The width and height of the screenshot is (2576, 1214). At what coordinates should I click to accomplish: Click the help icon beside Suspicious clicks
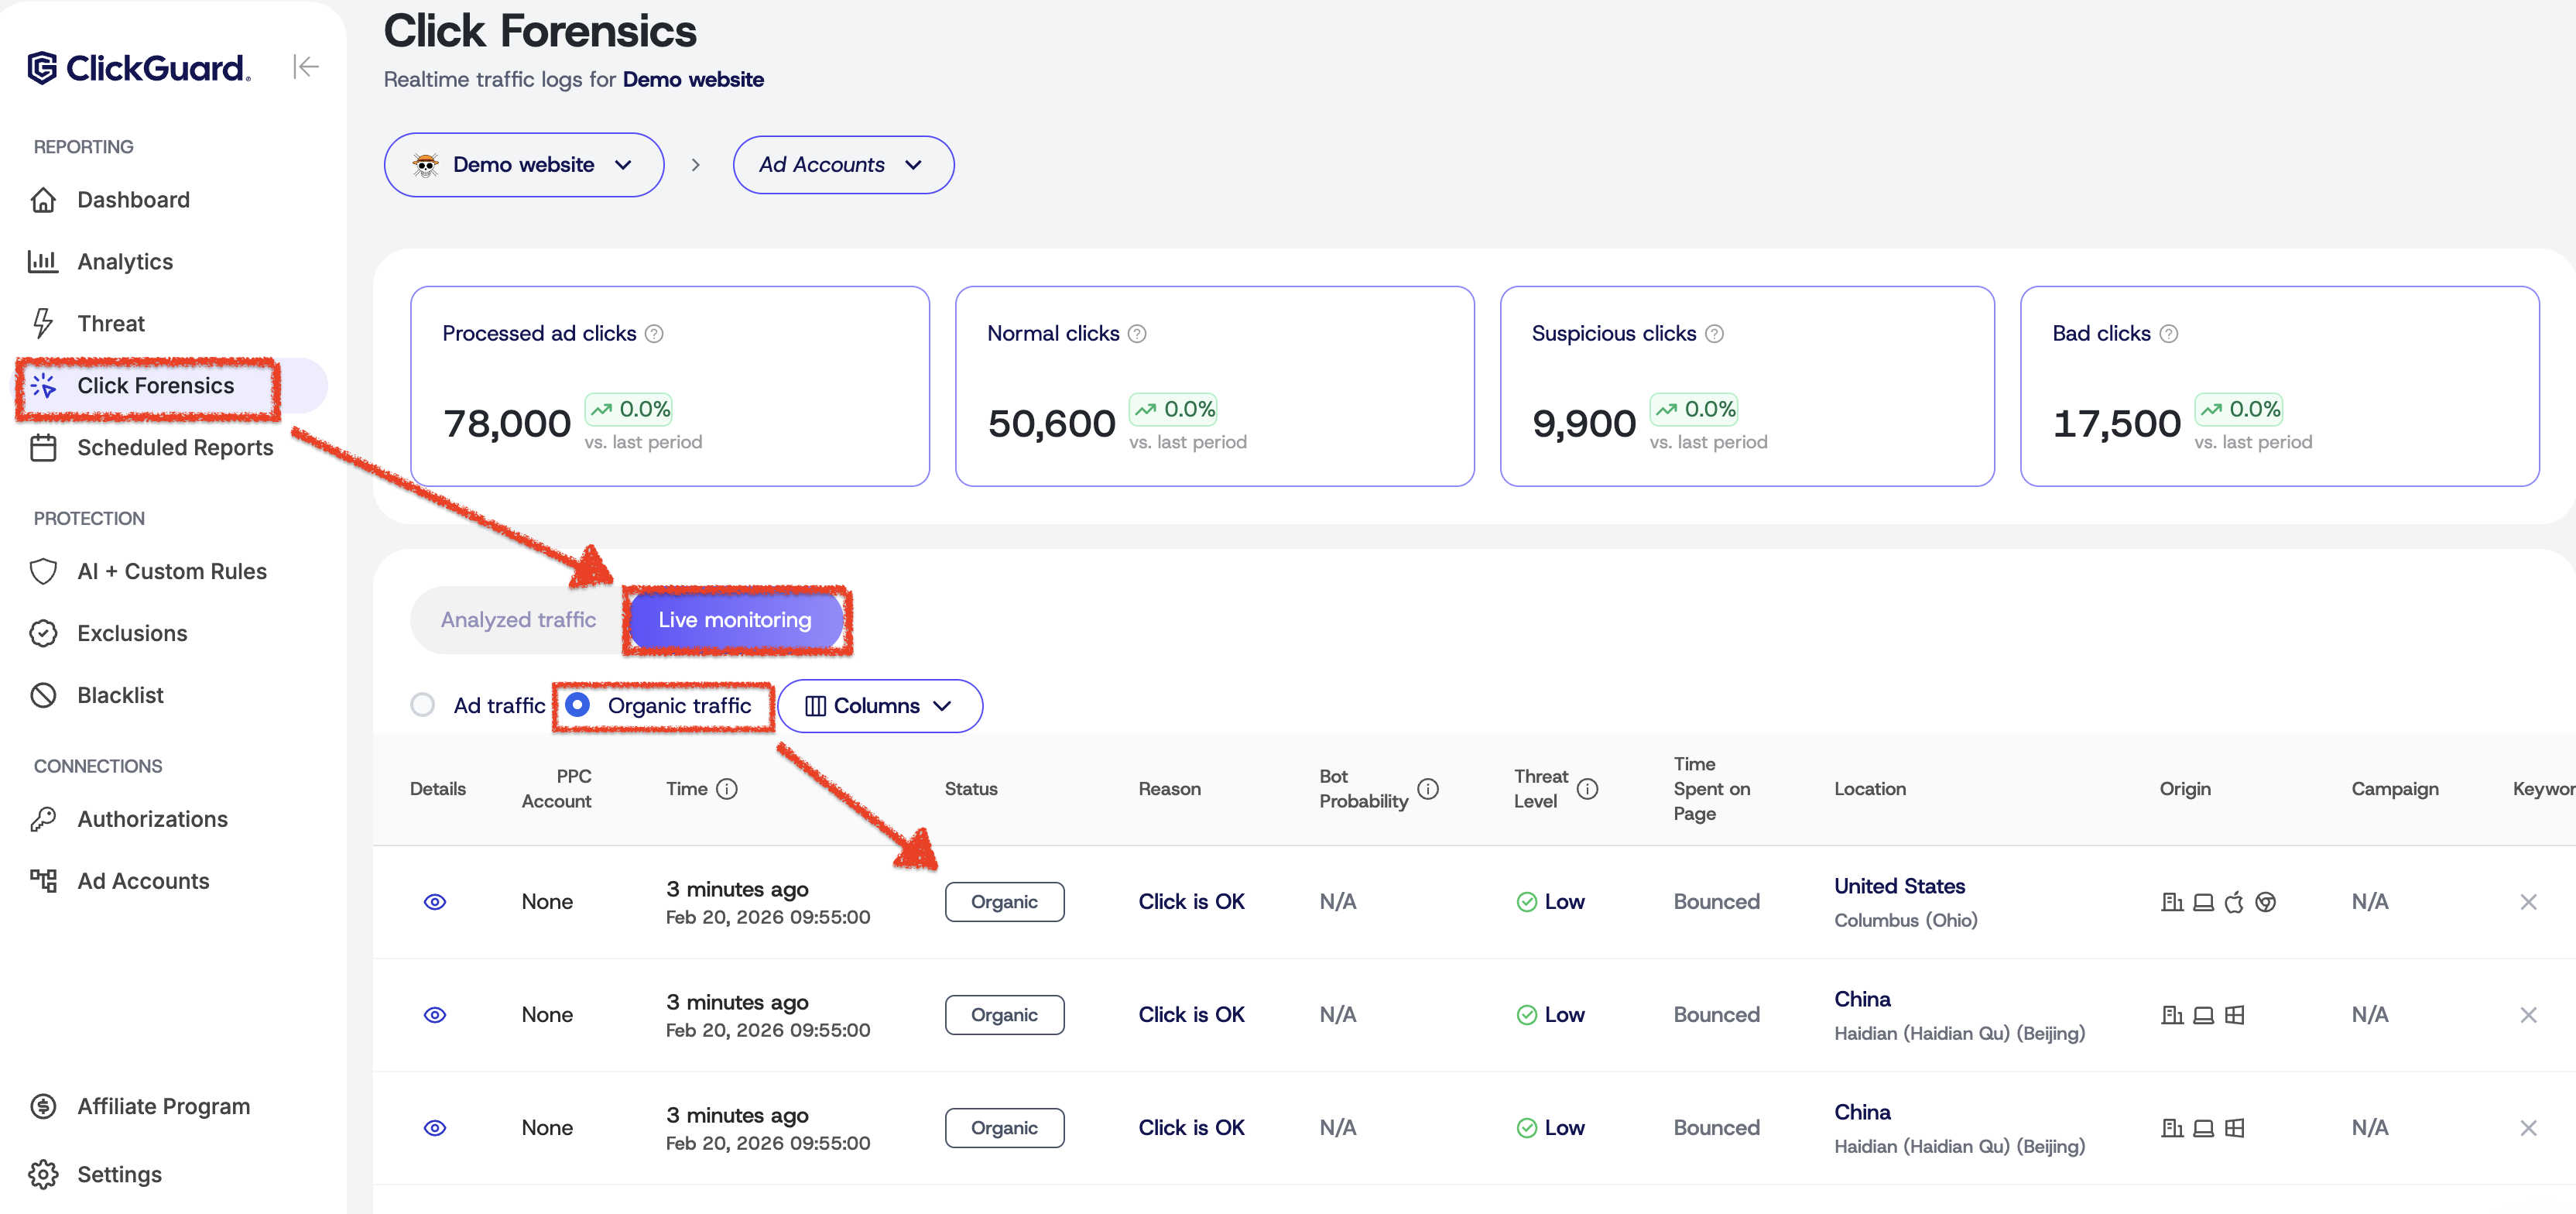tap(1714, 334)
